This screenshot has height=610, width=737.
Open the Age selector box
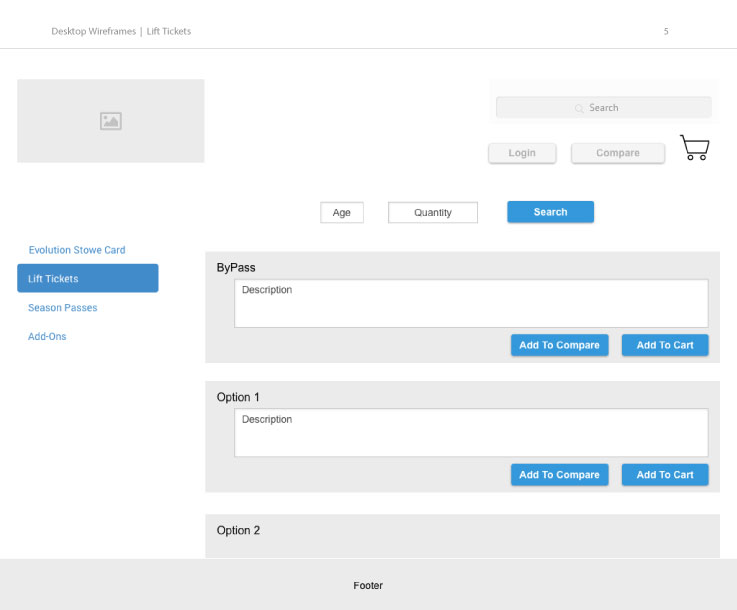tap(342, 213)
